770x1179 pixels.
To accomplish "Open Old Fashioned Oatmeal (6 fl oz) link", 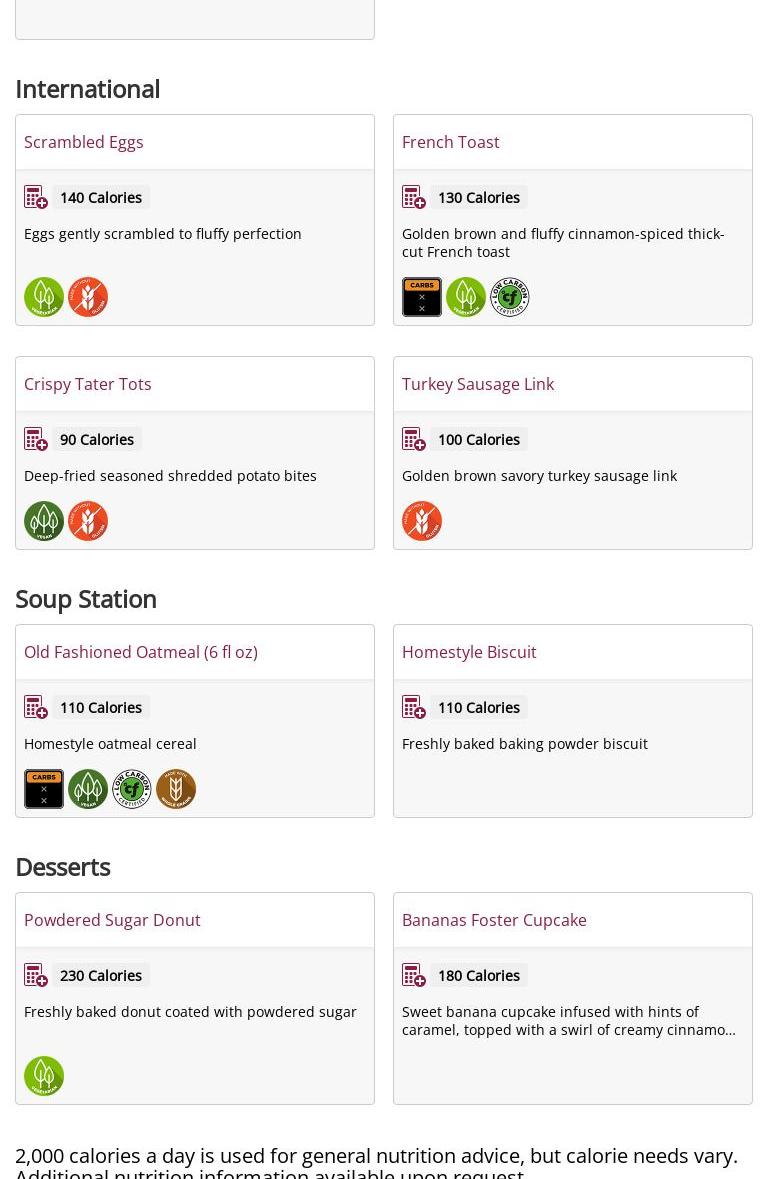I will (141, 652).
